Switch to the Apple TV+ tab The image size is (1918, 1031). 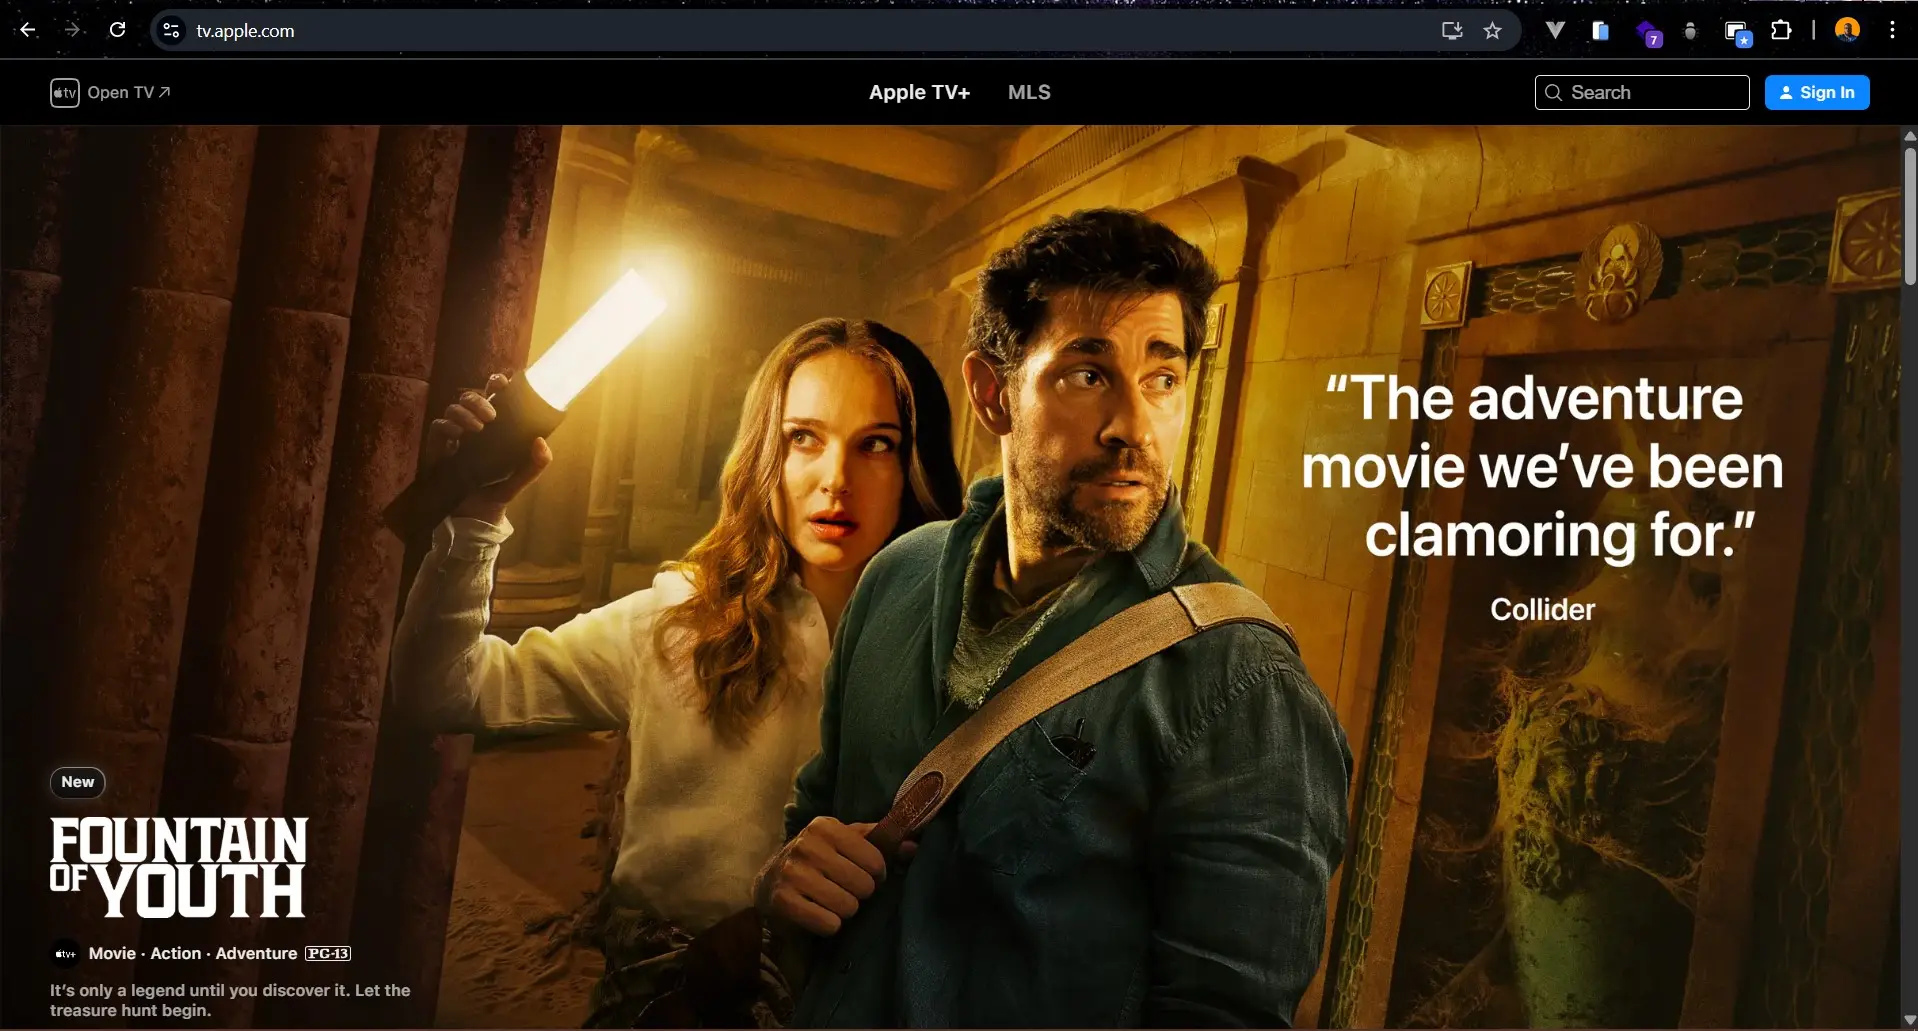[x=919, y=92]
